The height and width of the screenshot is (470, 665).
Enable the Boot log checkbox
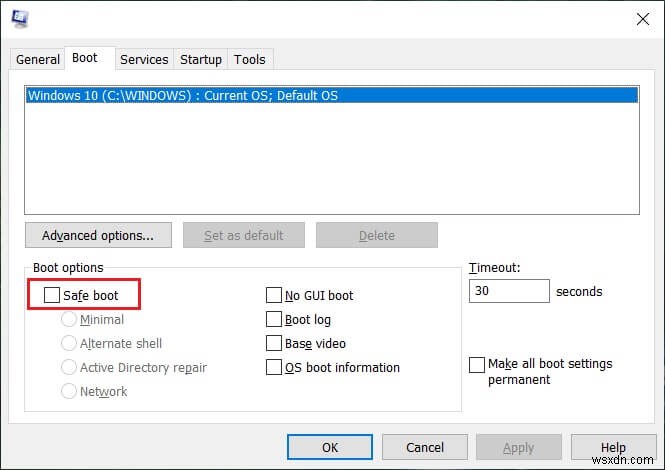pyautogui.click(x=274, y=320)
